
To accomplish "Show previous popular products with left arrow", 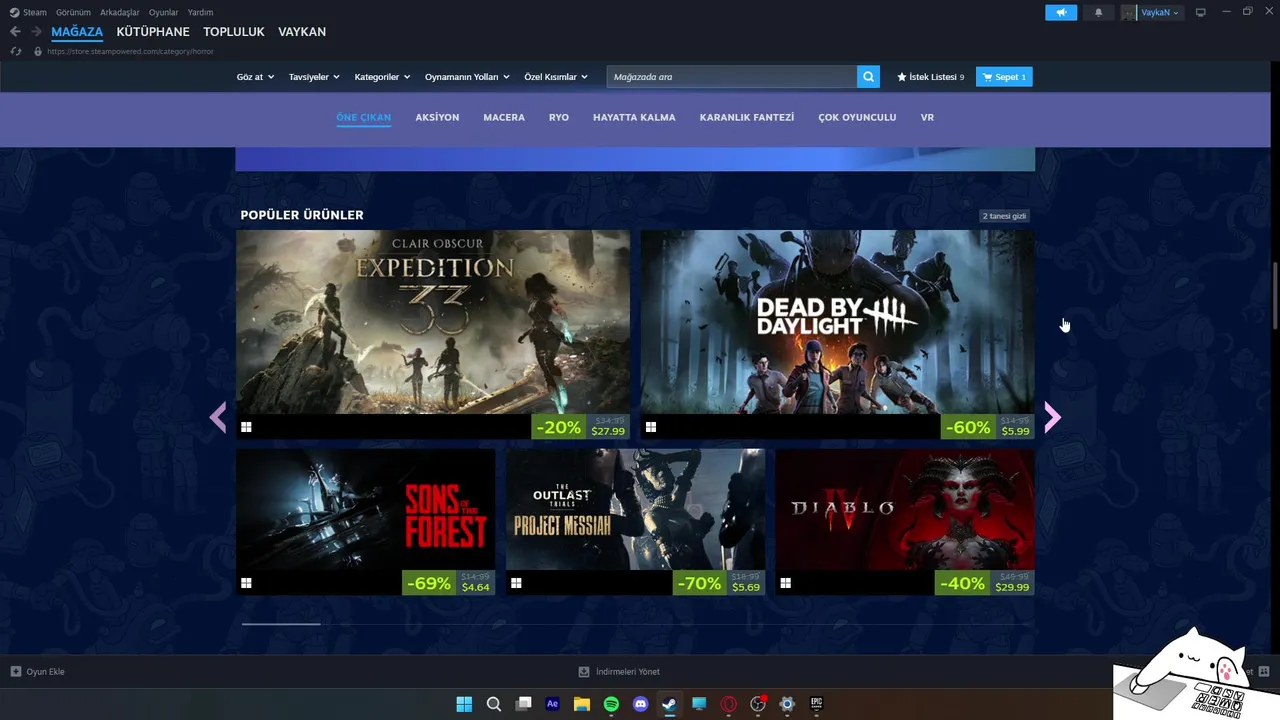I will coord(218,417).
